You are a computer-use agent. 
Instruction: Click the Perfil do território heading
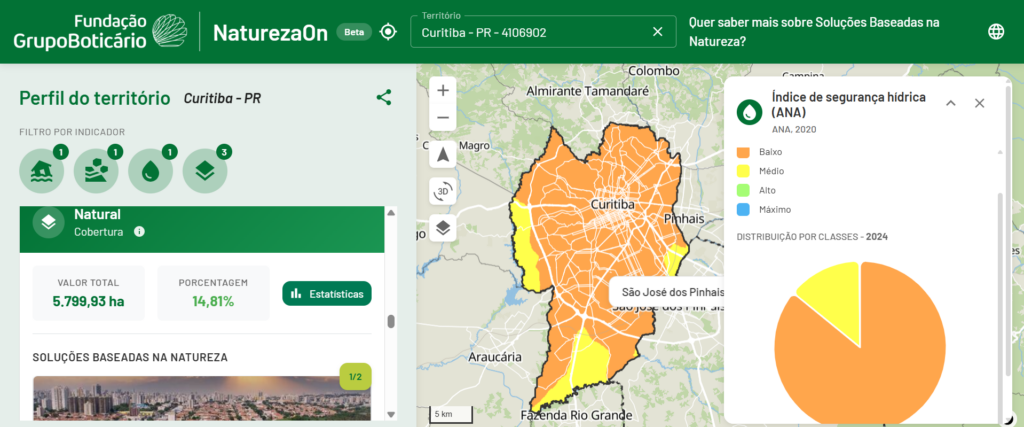point(95,99)
